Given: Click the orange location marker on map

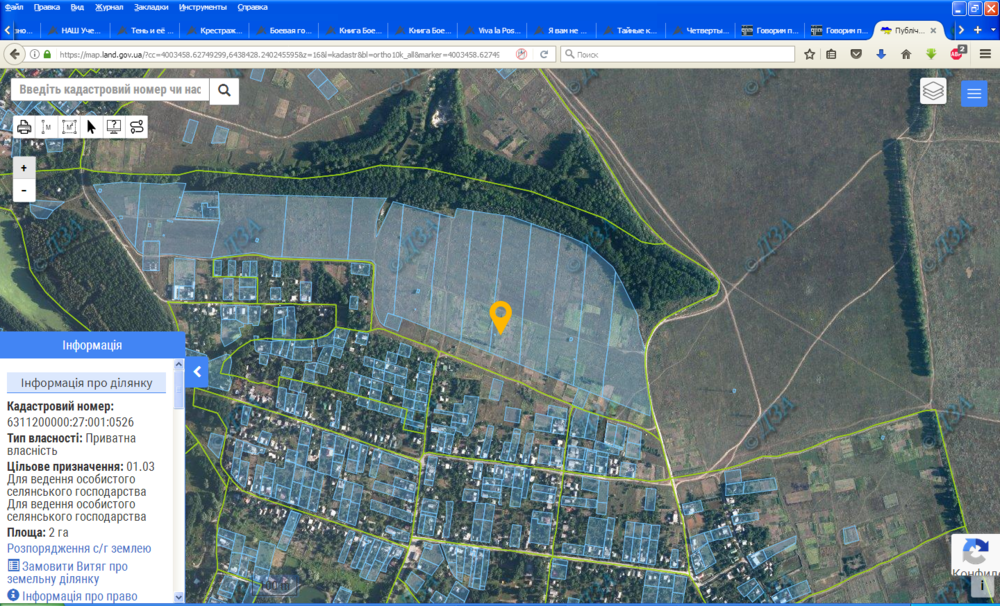Looking at the screenshot, I should click(x=500, y=316).
